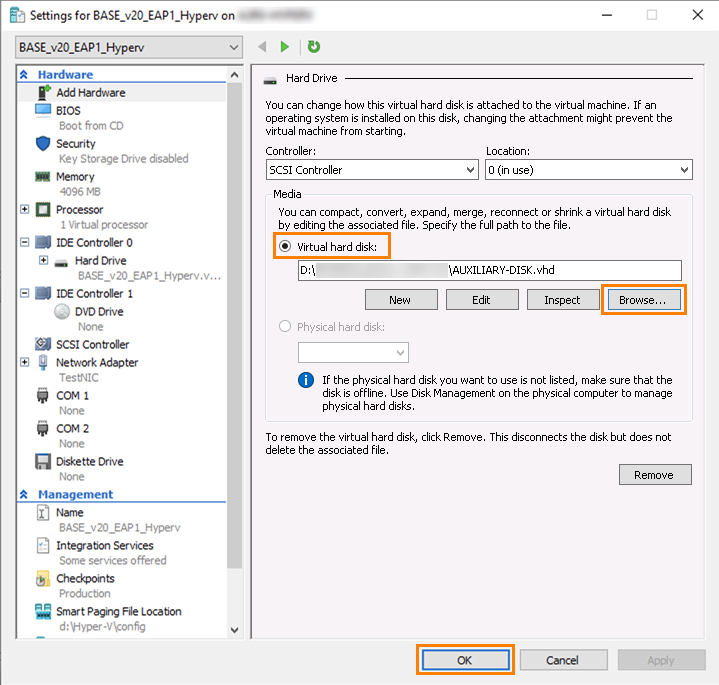719x685 pixels.
Task: Open the virtual machine selector dropdown
Action: coord(129,48)
